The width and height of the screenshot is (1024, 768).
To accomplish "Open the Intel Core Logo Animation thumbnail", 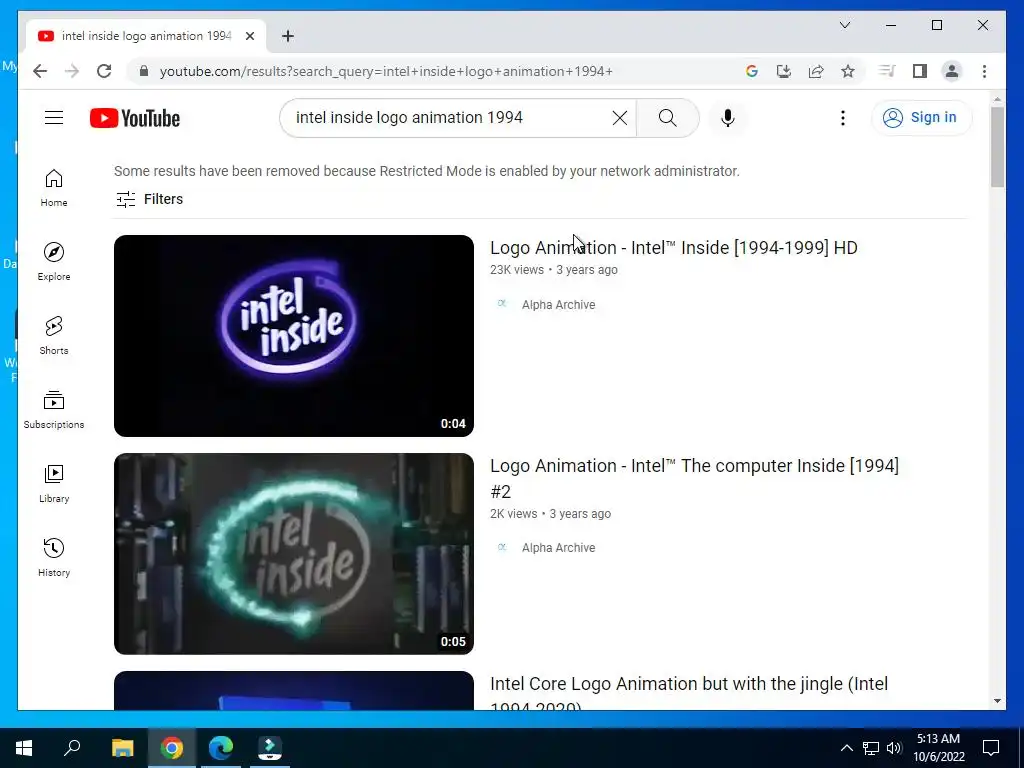I will [294, 690].
